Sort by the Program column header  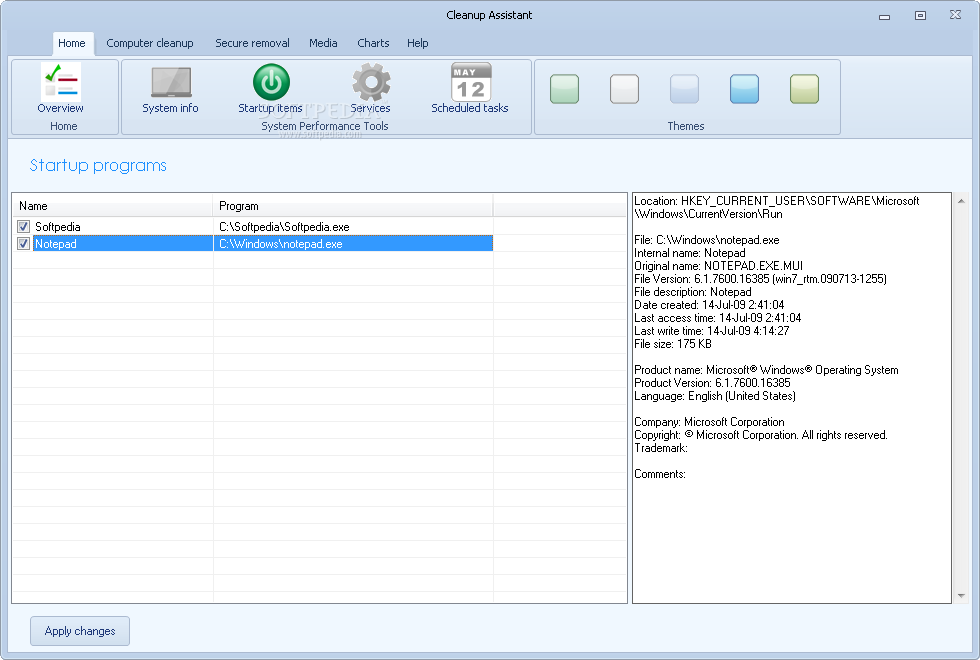click(x=353, y=206)
